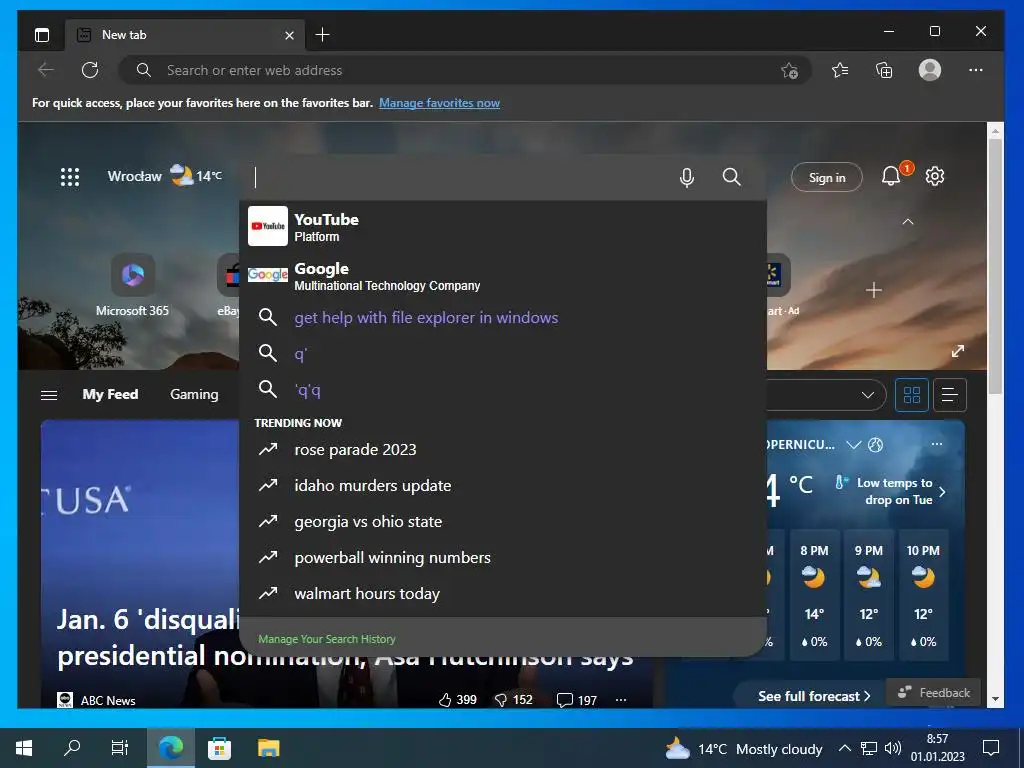Open Microsoft 365 quick link
The height and width of the screenshot is (768, 1024).
click(x=133, y=285)
